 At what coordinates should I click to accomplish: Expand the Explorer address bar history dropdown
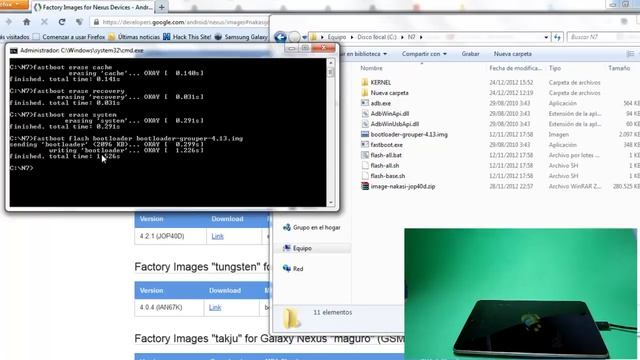tap(546, 37)
